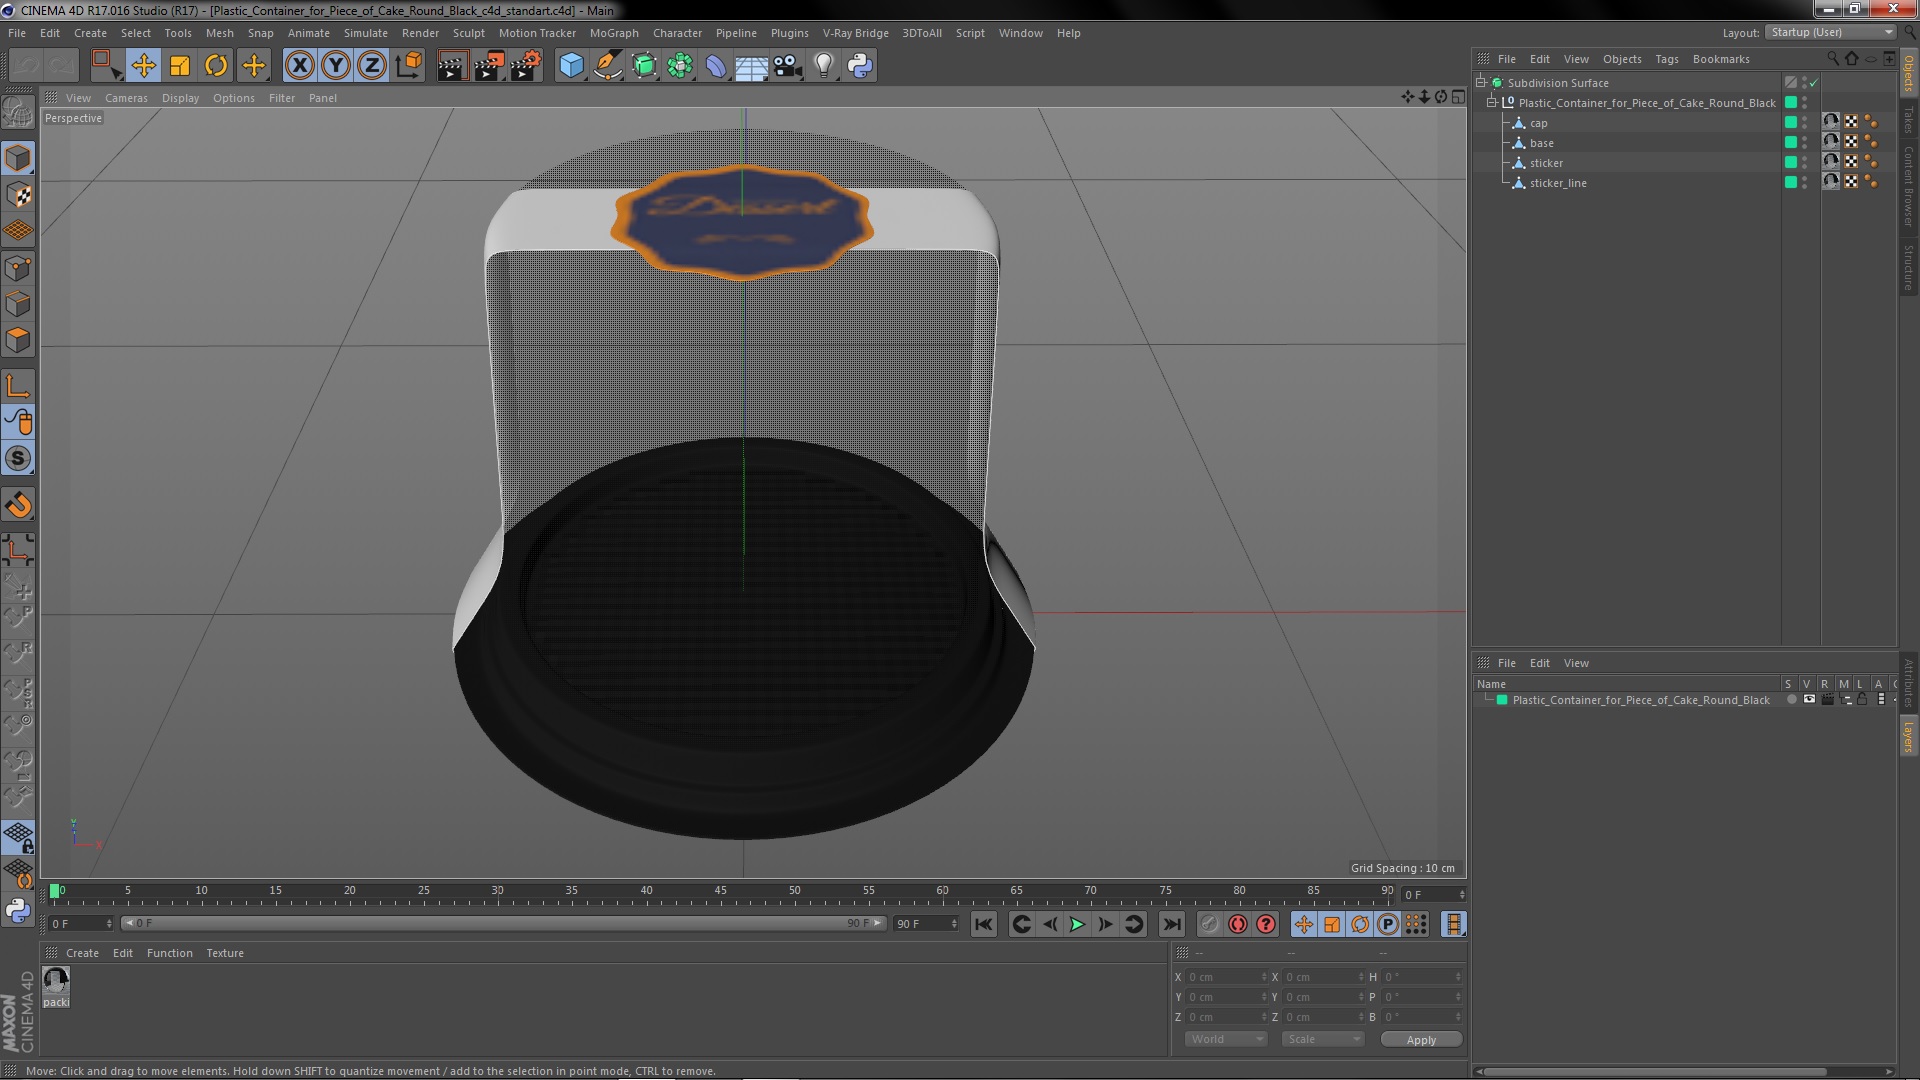Viewport: 1920px width, 1080px height.
Task: Click Render View clapperboard icon
Action: [x=452, y=66]
